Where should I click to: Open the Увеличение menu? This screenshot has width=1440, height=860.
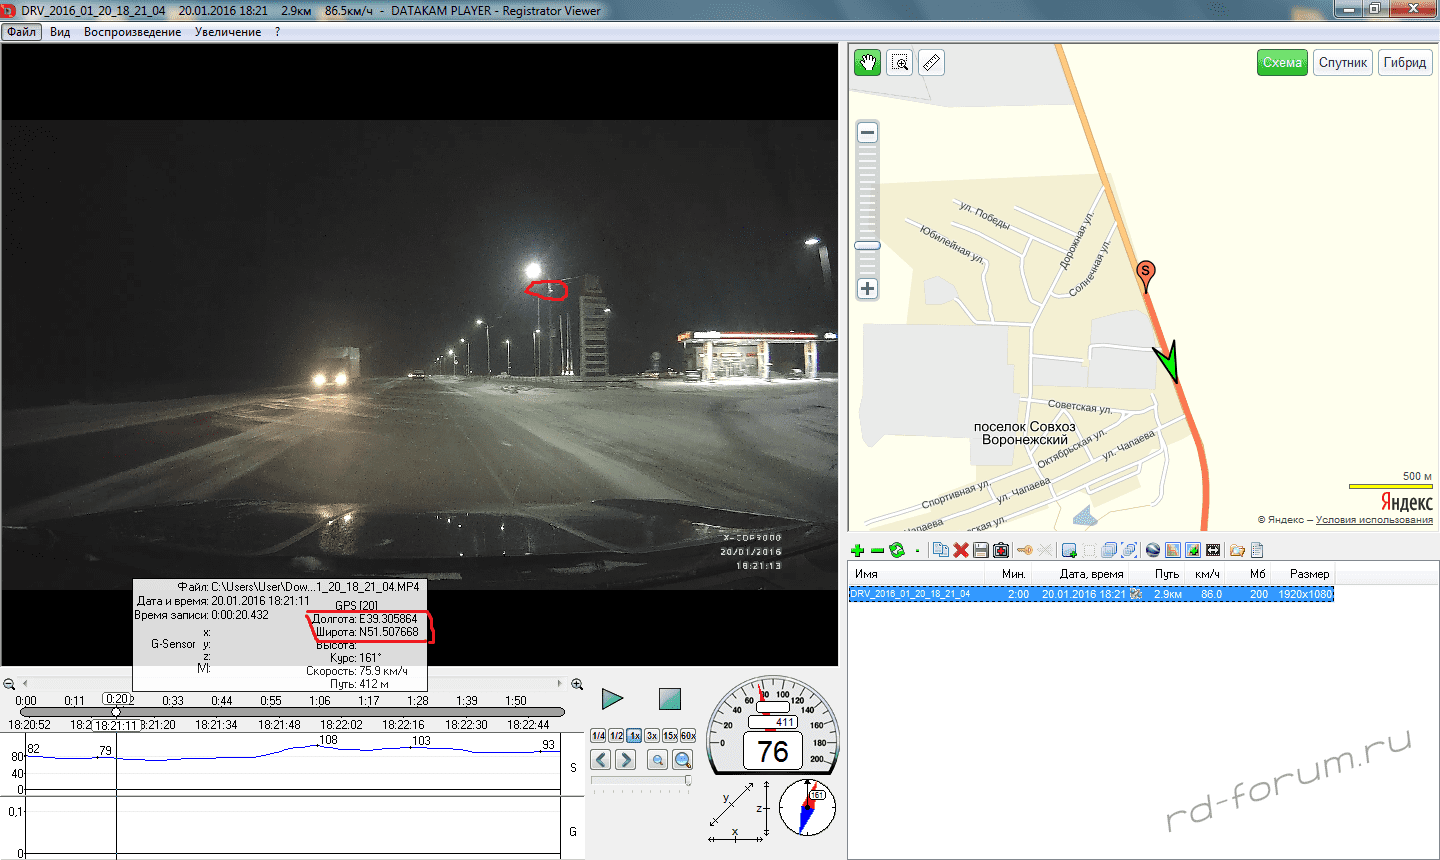[228, 32]
